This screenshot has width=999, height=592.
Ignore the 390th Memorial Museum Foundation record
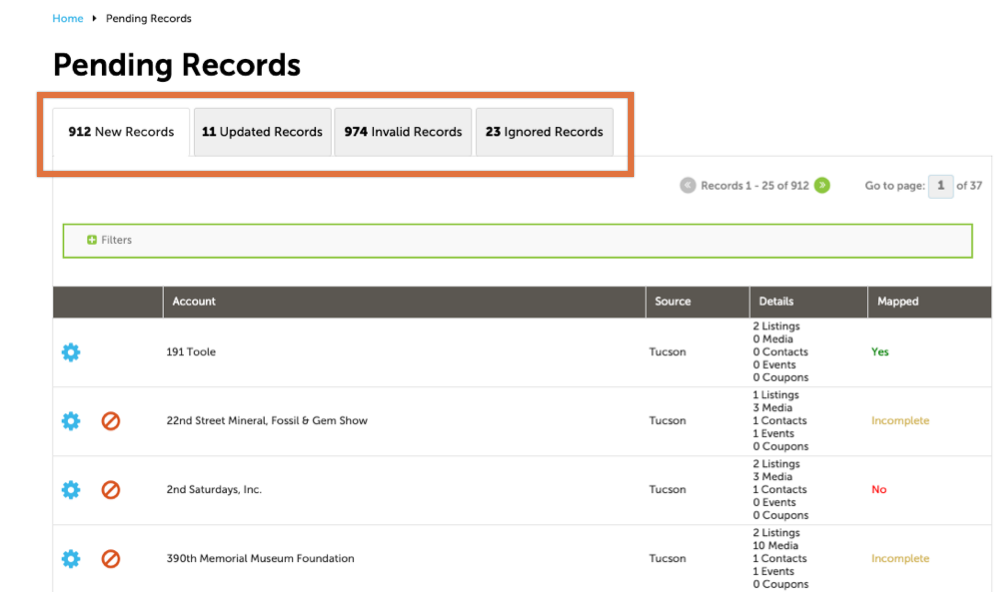[x=111, y=559]
